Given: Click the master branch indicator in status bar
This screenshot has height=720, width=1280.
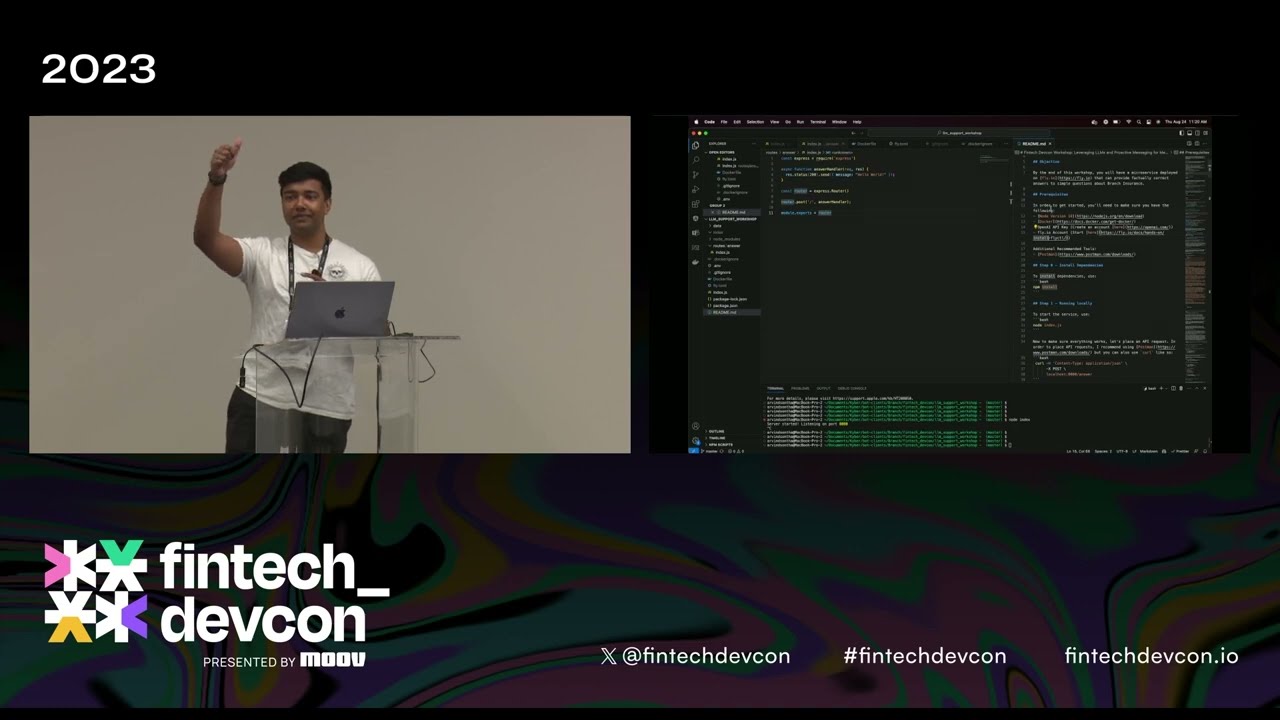Looking at the screenshot, I should pyautogui.click(x=708, y=451).
